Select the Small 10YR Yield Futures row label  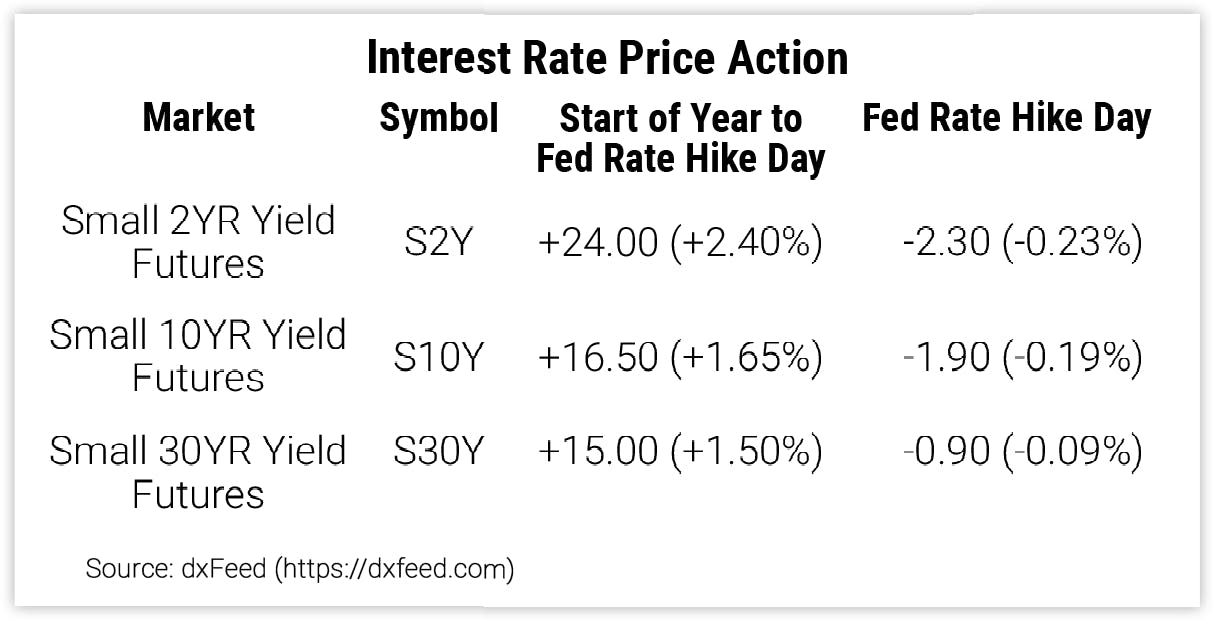point(198,356)
